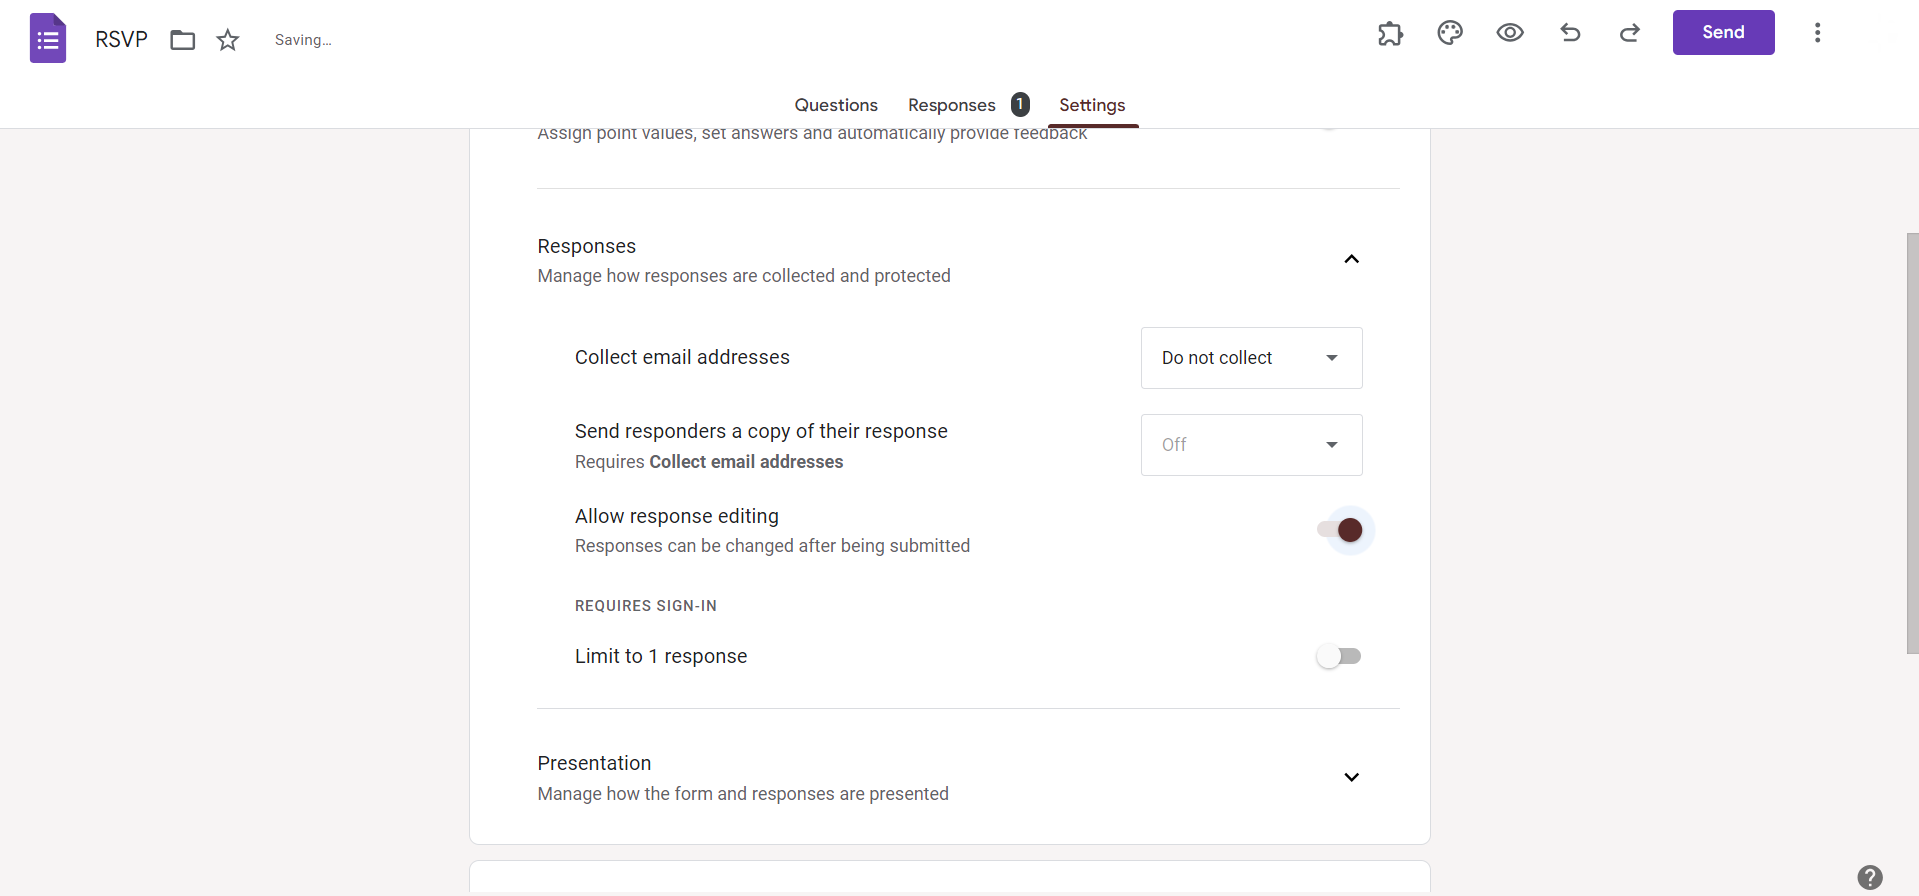The image size is (1919, 896).
Task: Click the RSVP form title
Action: click(x=121, y=39)
